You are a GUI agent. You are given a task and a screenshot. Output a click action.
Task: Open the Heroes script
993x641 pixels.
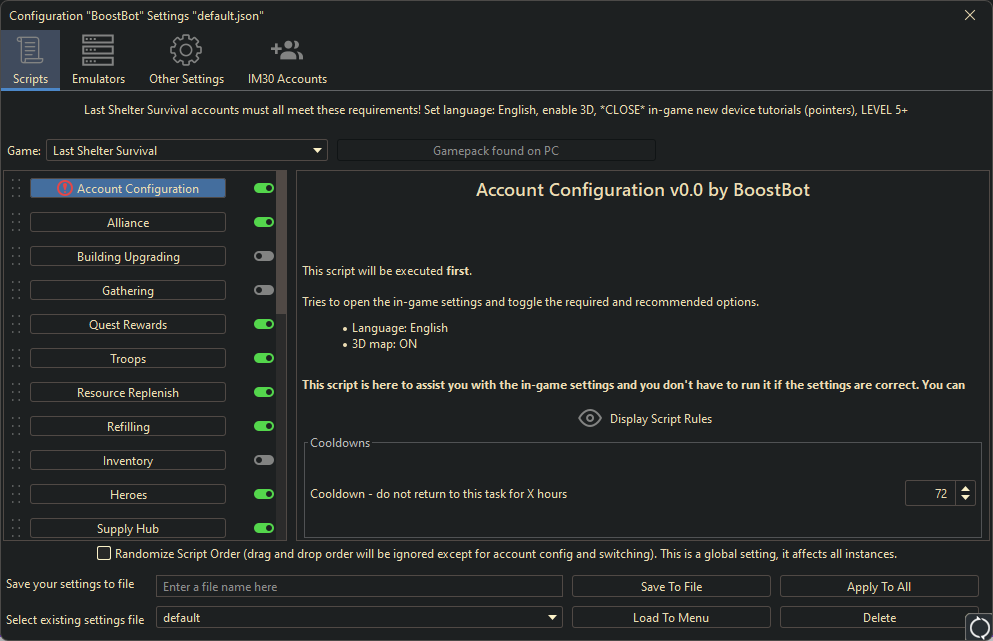[x=127, y=494]
